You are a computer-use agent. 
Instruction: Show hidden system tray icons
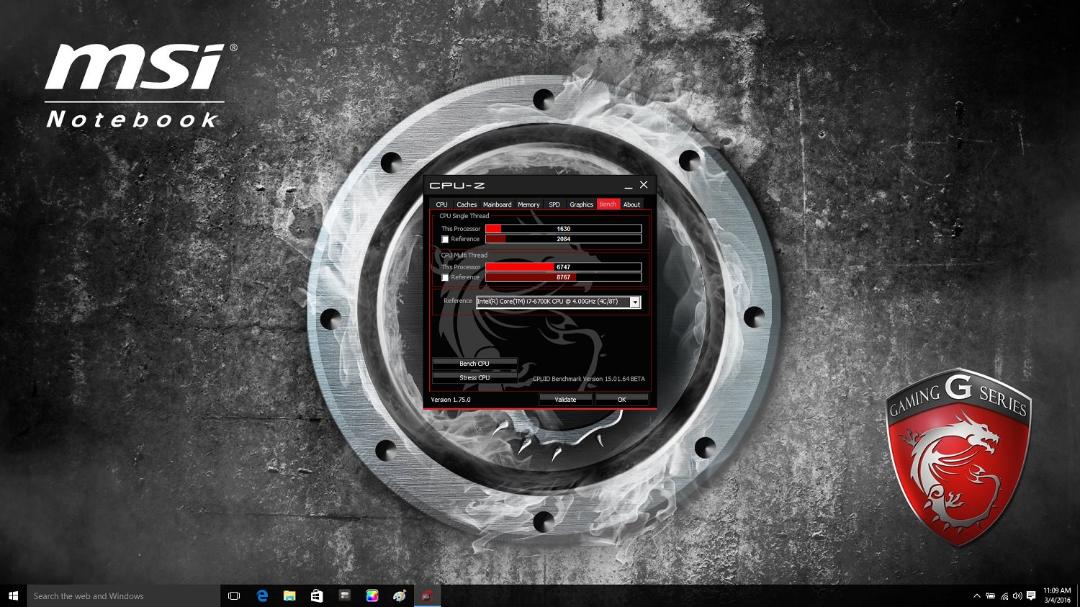pyautogui.click(x=976, y=596)
